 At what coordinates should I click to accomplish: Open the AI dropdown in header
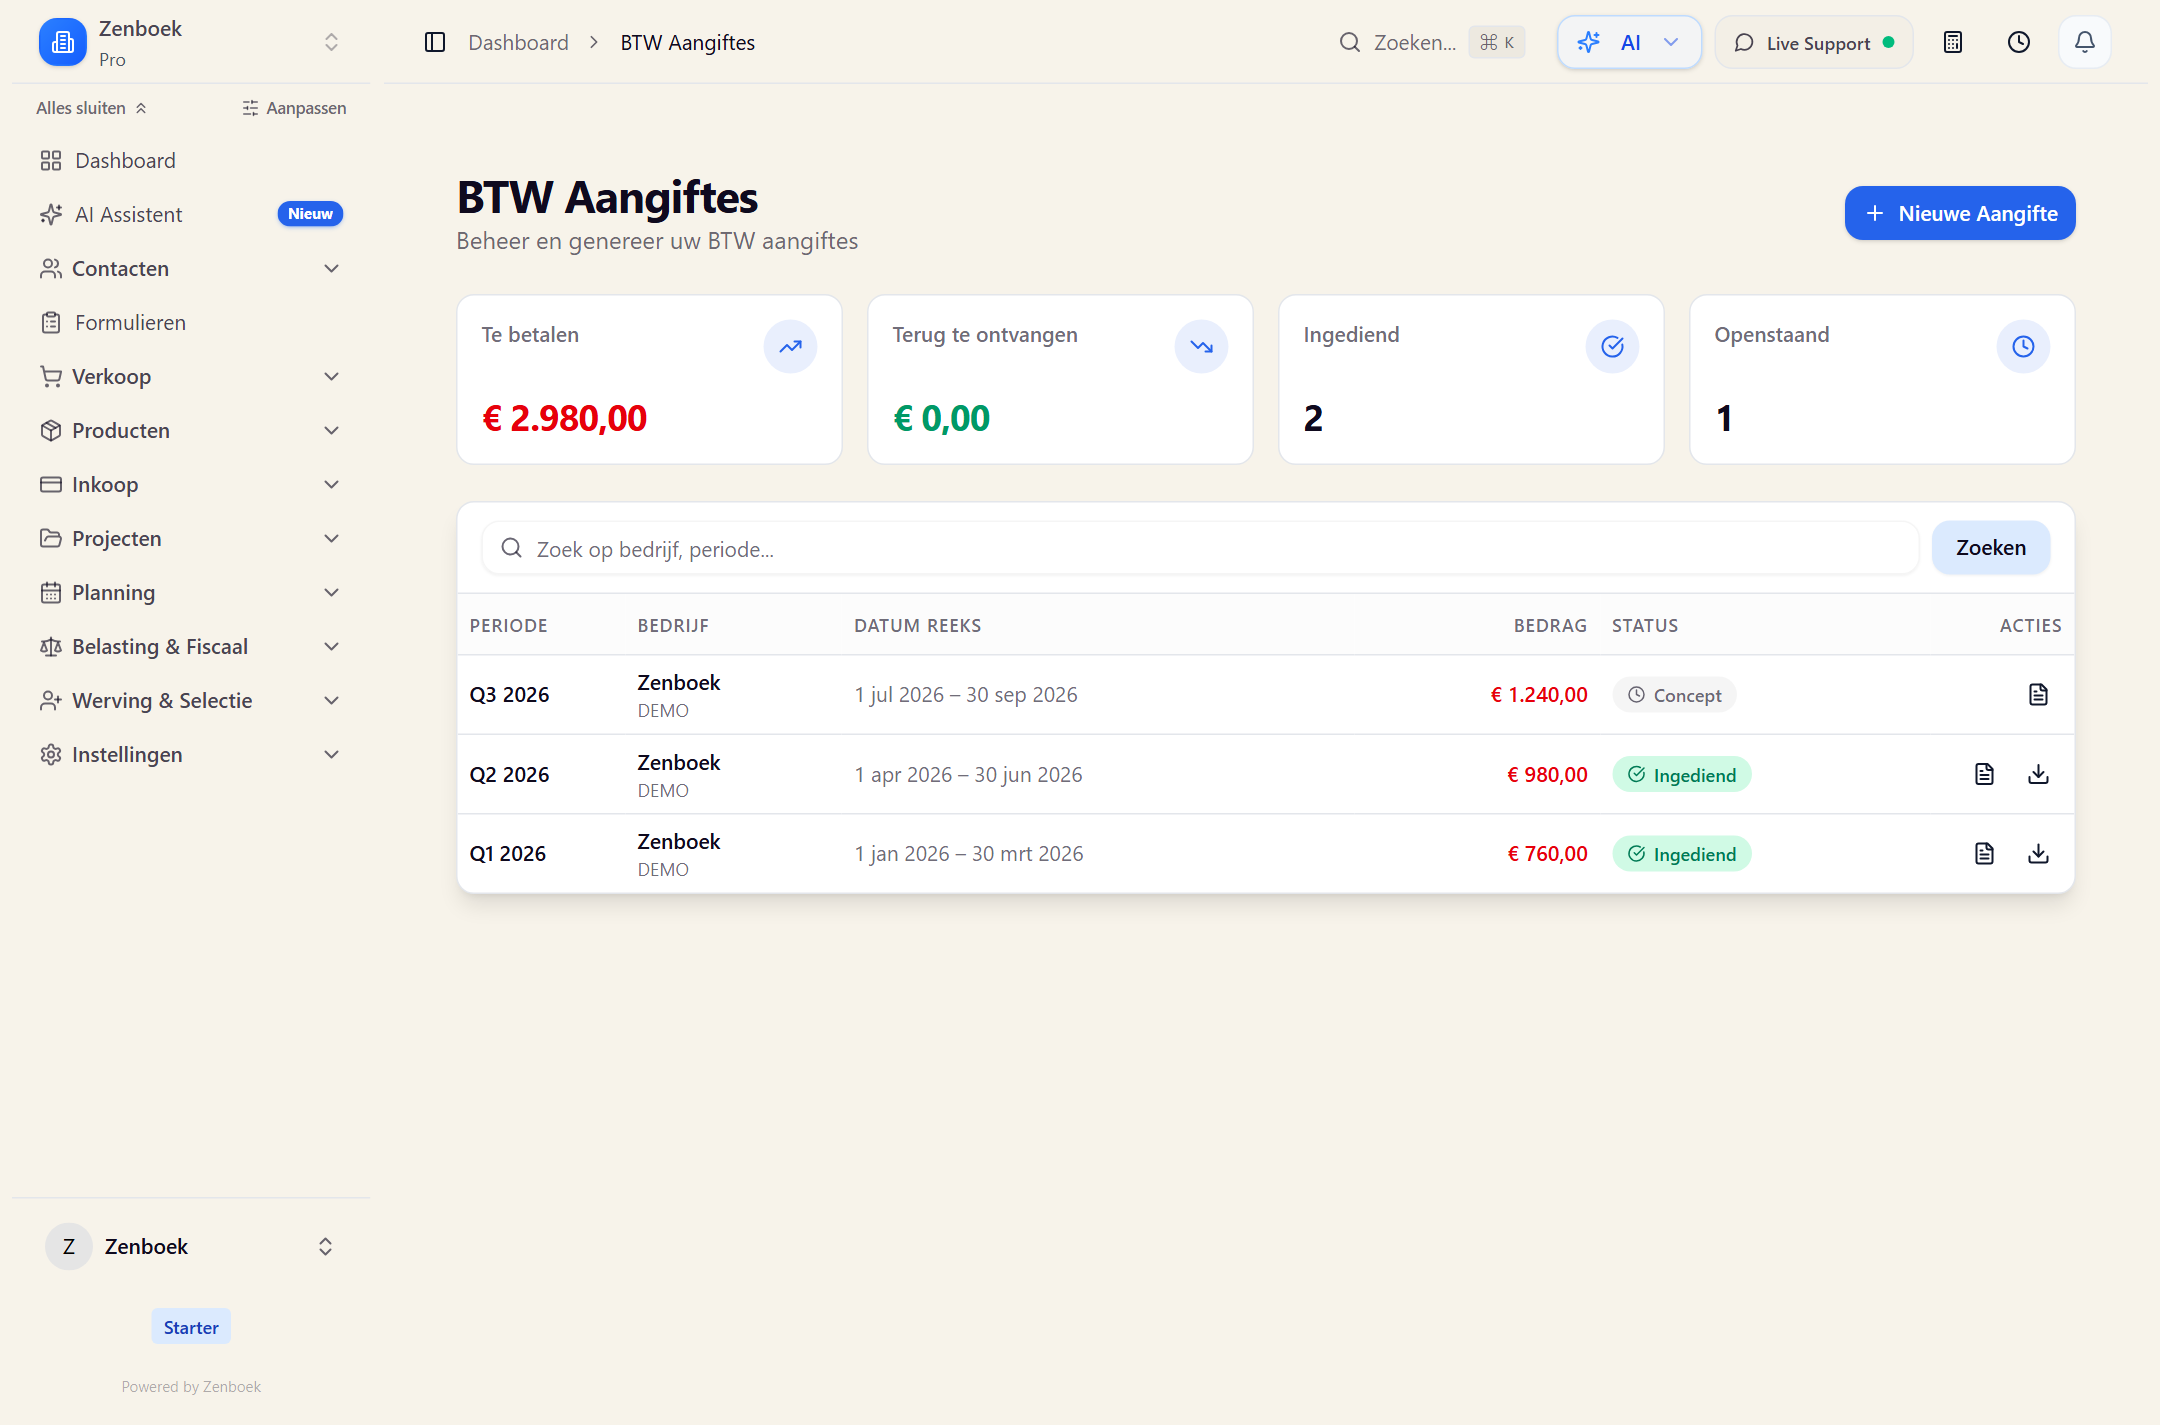click(1629, 42)
